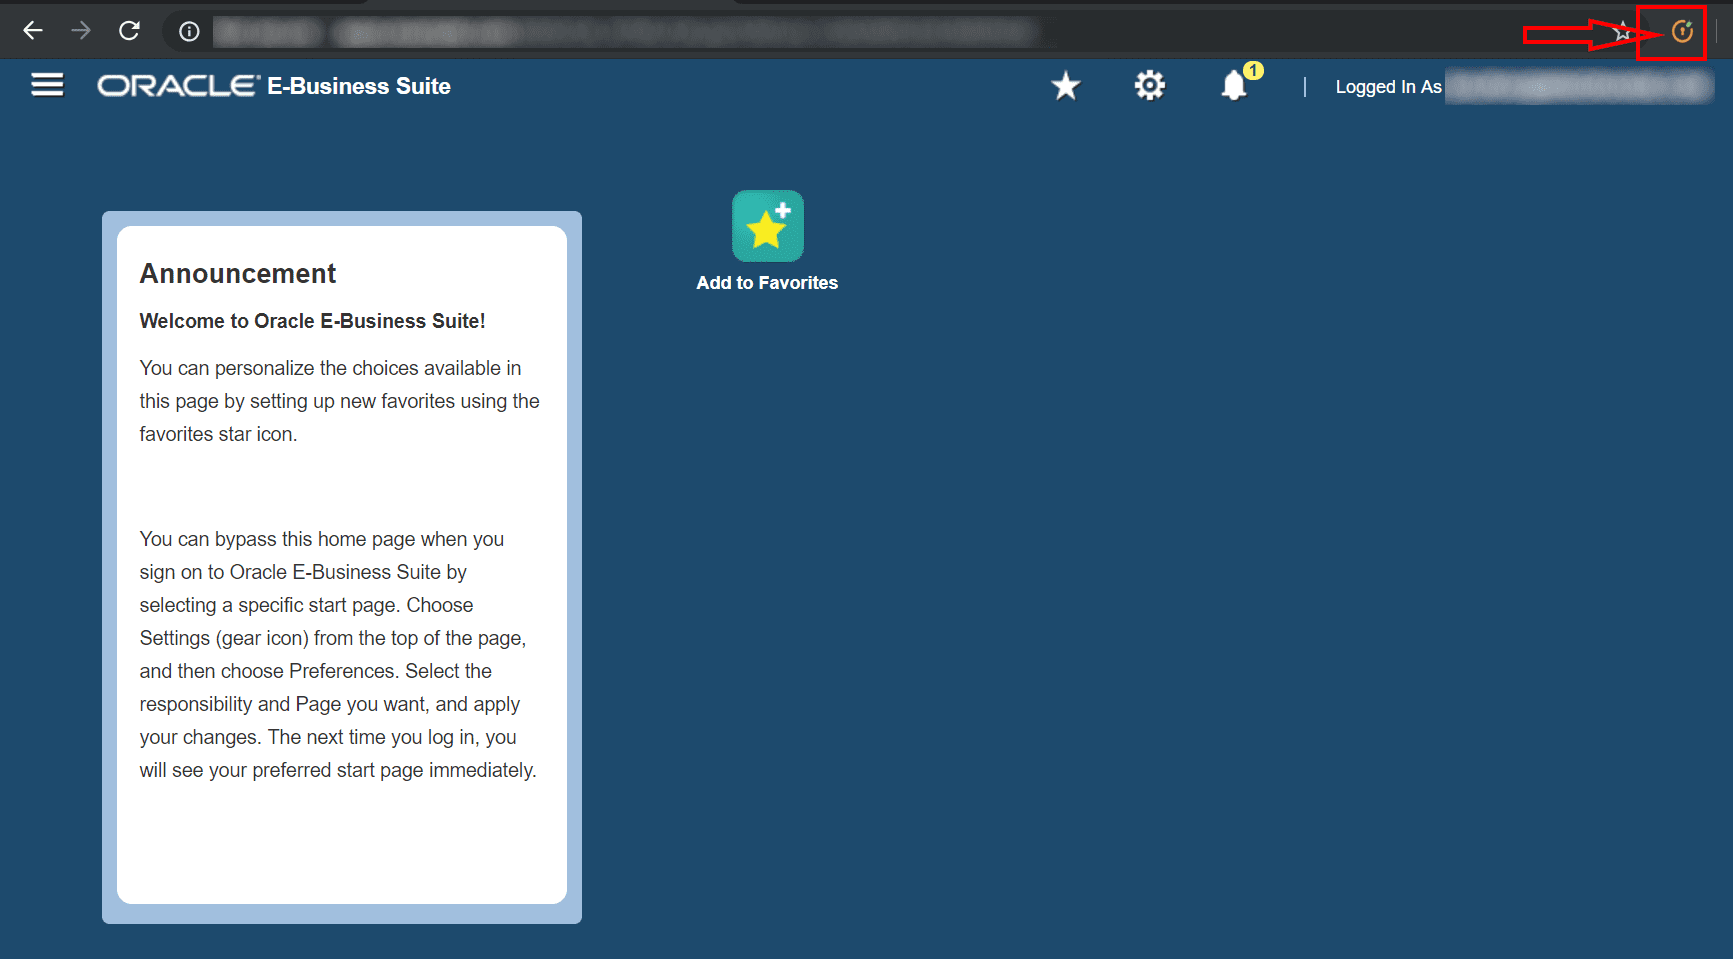
Task: Bookmark this page with the star icon
Action: click(1622, 33)
